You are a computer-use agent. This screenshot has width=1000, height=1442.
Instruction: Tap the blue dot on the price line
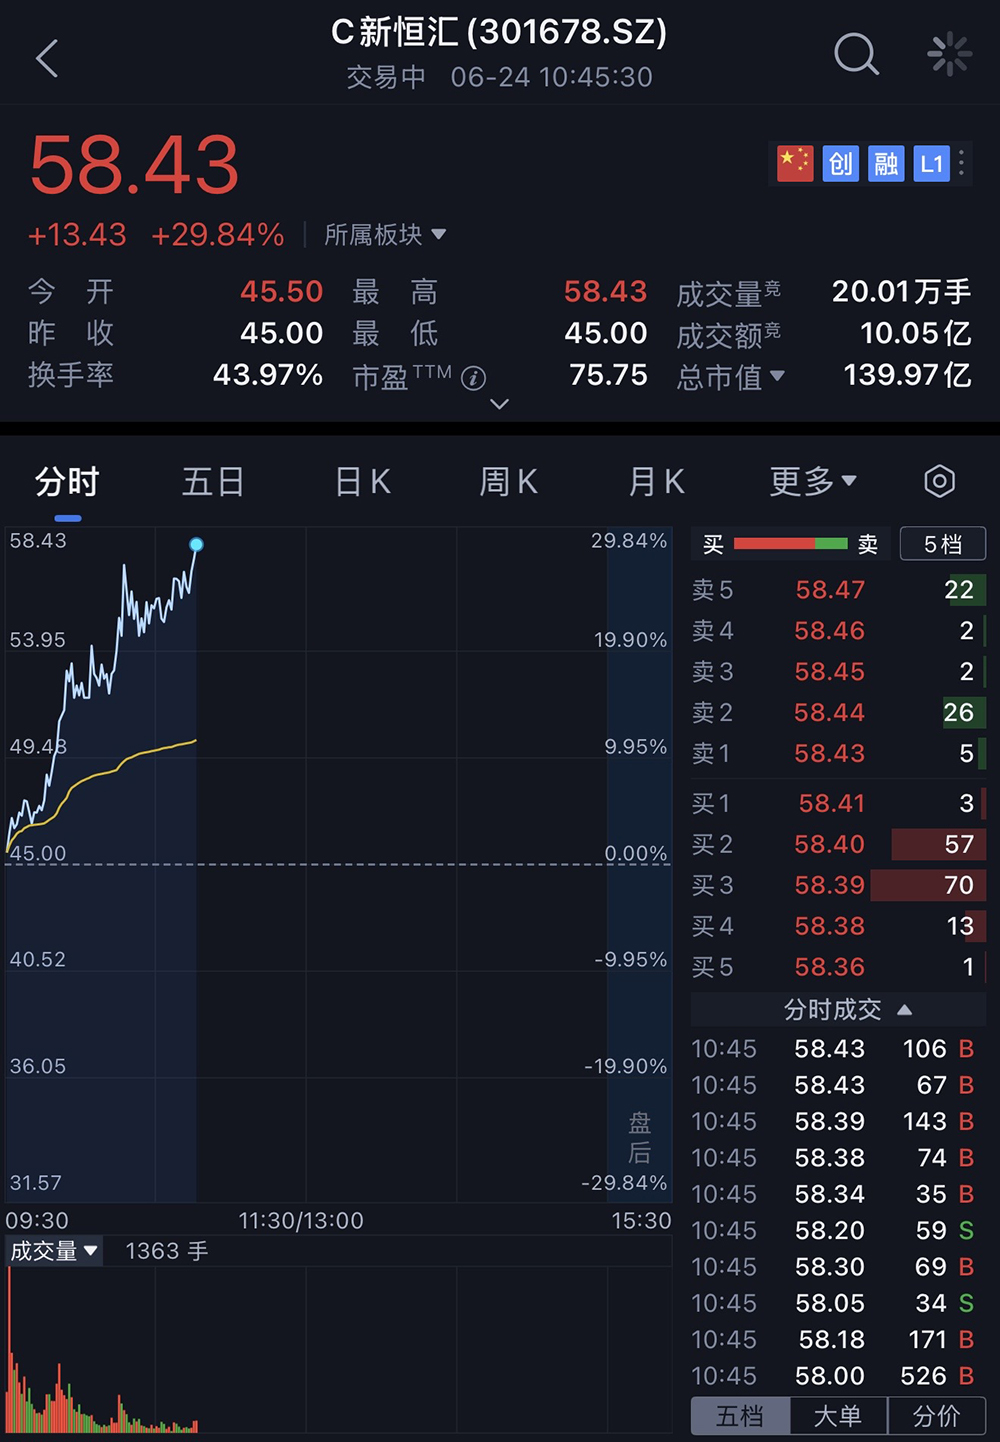[x=196, y=545]
